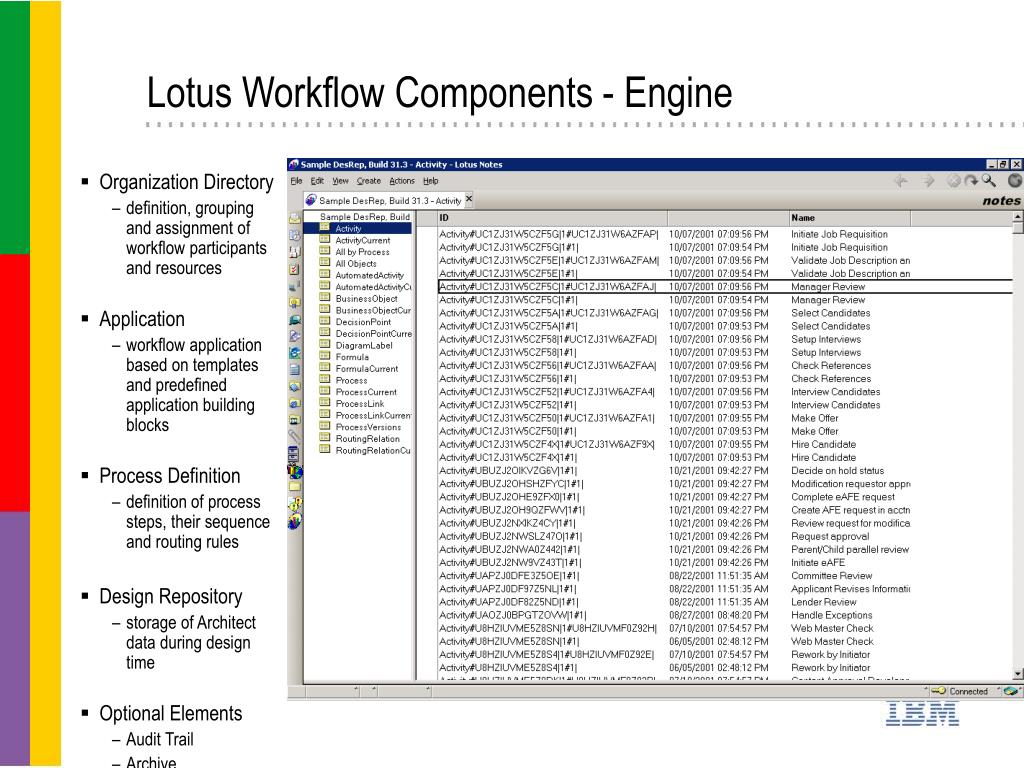Open the FormulaCurrent view
The height and width of the screenshot is (768, 1024).
(366, 369)
